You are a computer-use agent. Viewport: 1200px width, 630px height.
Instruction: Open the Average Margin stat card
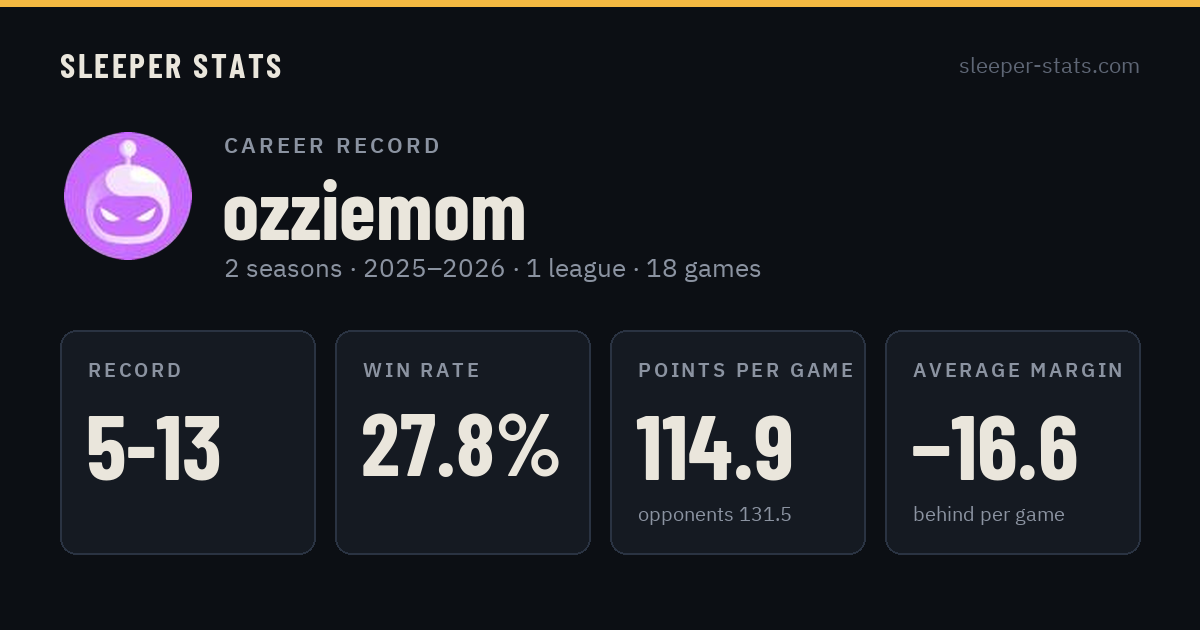(x=1013, y=442)
